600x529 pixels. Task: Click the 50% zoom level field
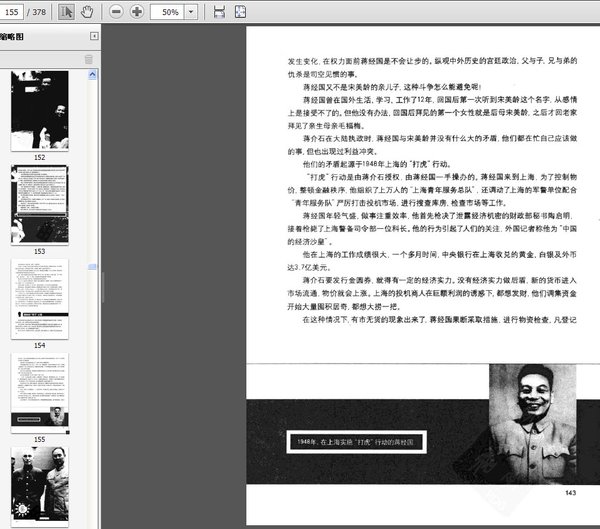[x=168, y=12]
